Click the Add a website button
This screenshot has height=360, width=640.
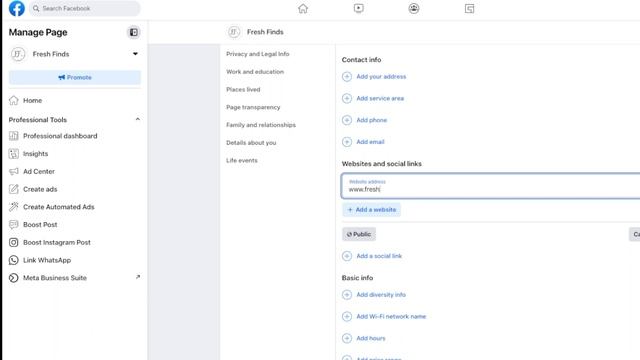371,209
